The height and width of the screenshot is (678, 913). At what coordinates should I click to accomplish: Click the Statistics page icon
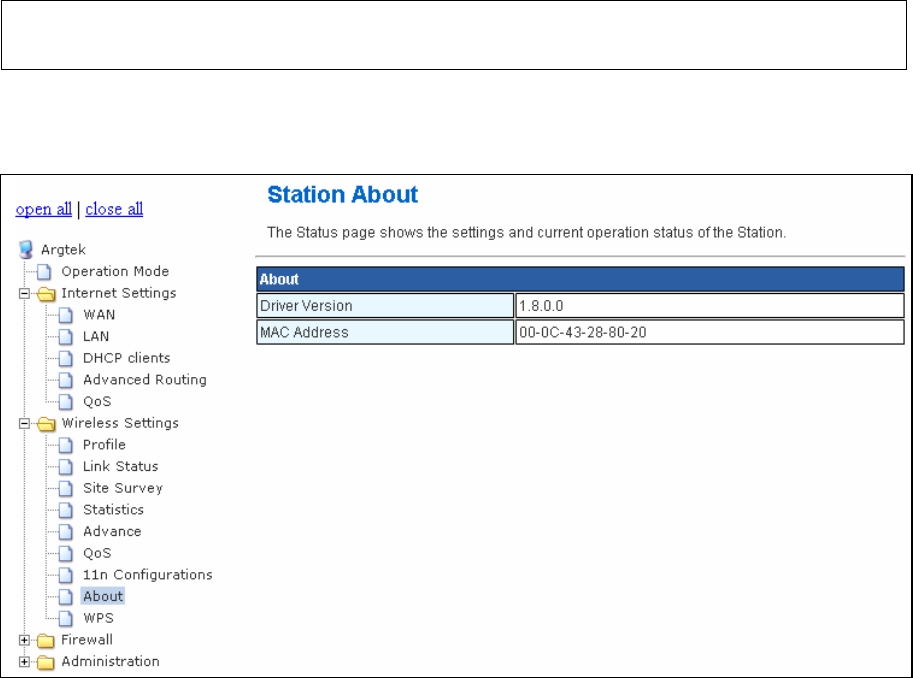[x=66, y=510]
